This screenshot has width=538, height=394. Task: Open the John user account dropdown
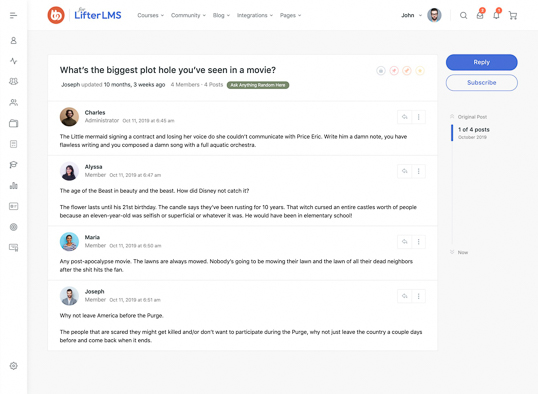411,15
